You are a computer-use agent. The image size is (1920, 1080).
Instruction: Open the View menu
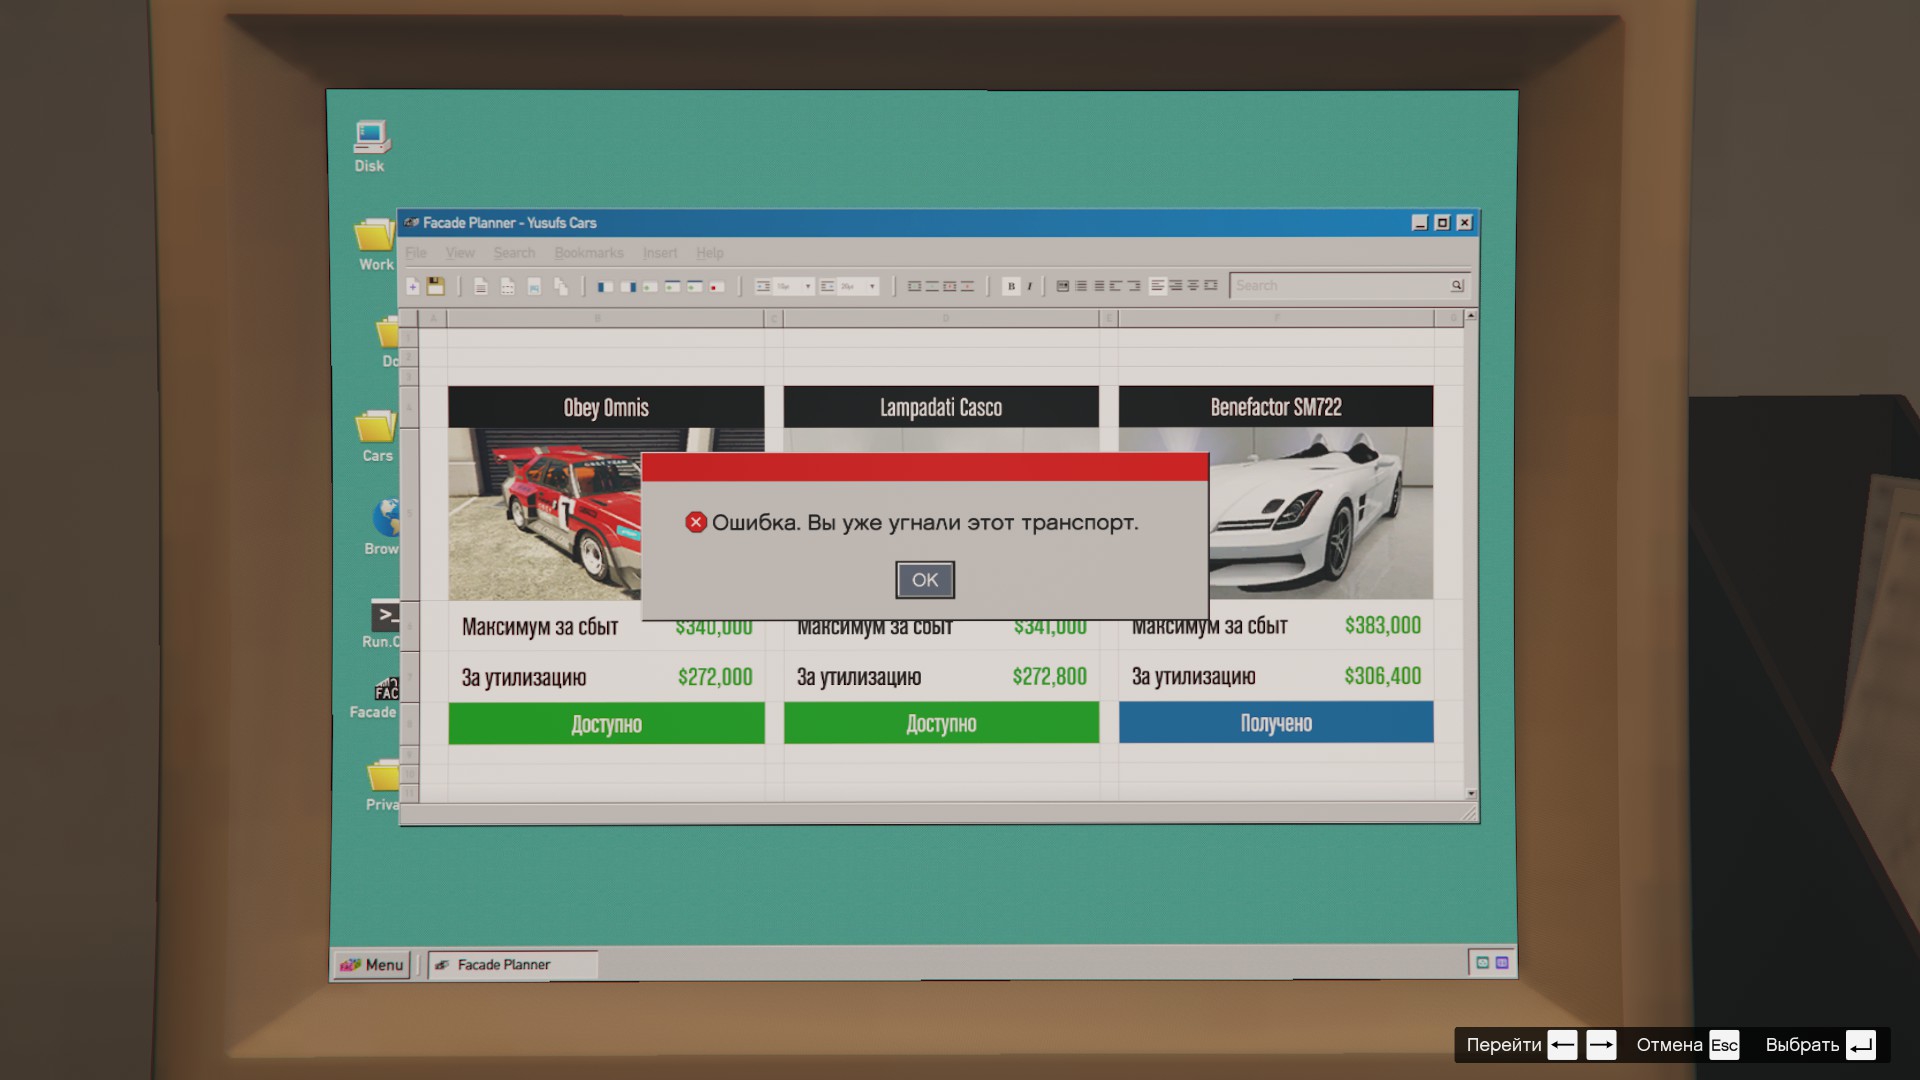click(460, 253)
